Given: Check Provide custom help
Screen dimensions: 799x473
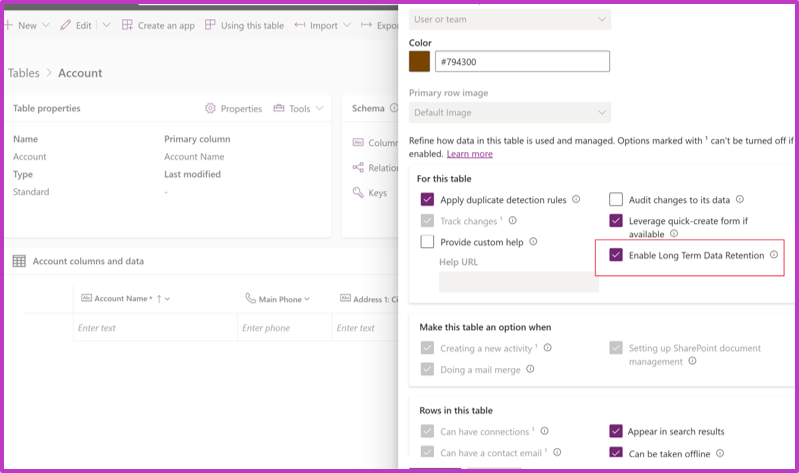Looking at the screenshot, I should coord(427,242).
